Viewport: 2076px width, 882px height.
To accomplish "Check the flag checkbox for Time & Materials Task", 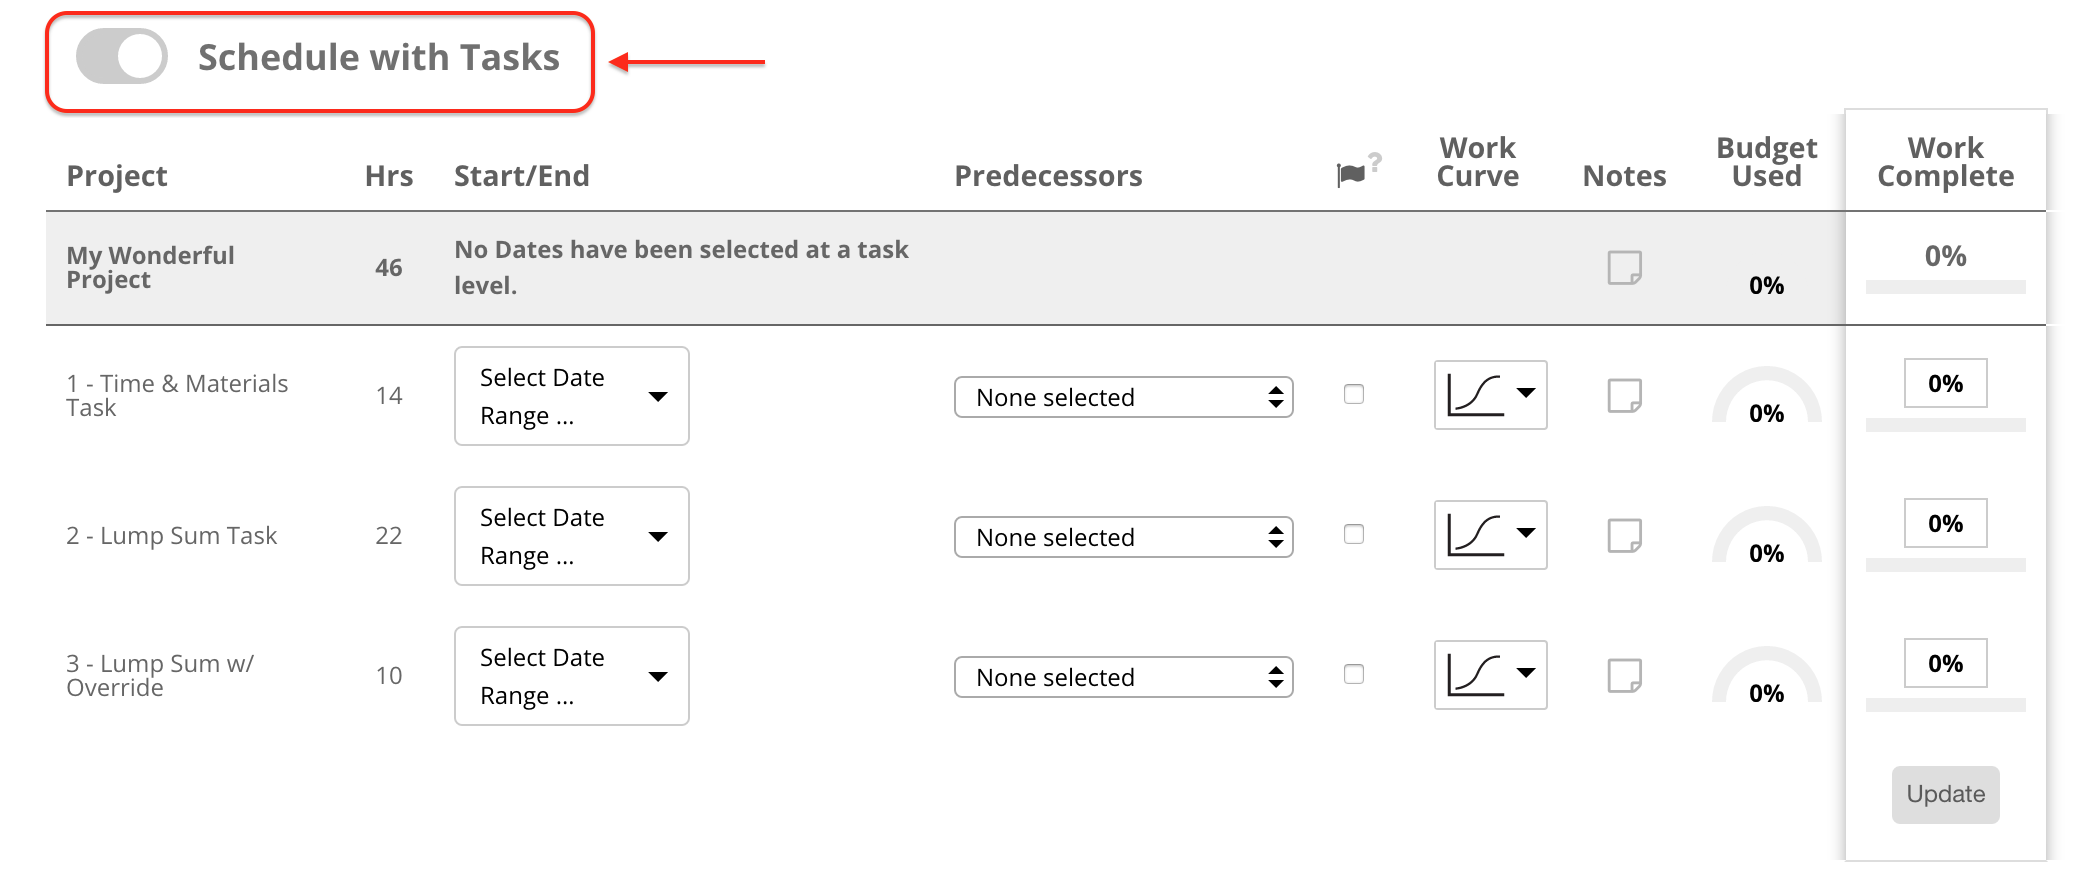I will coord(1355,394).
